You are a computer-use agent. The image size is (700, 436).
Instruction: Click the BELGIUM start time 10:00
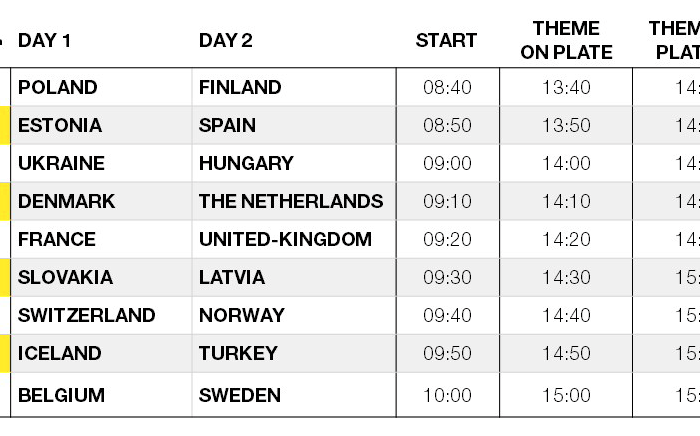(x=447, y=395)
